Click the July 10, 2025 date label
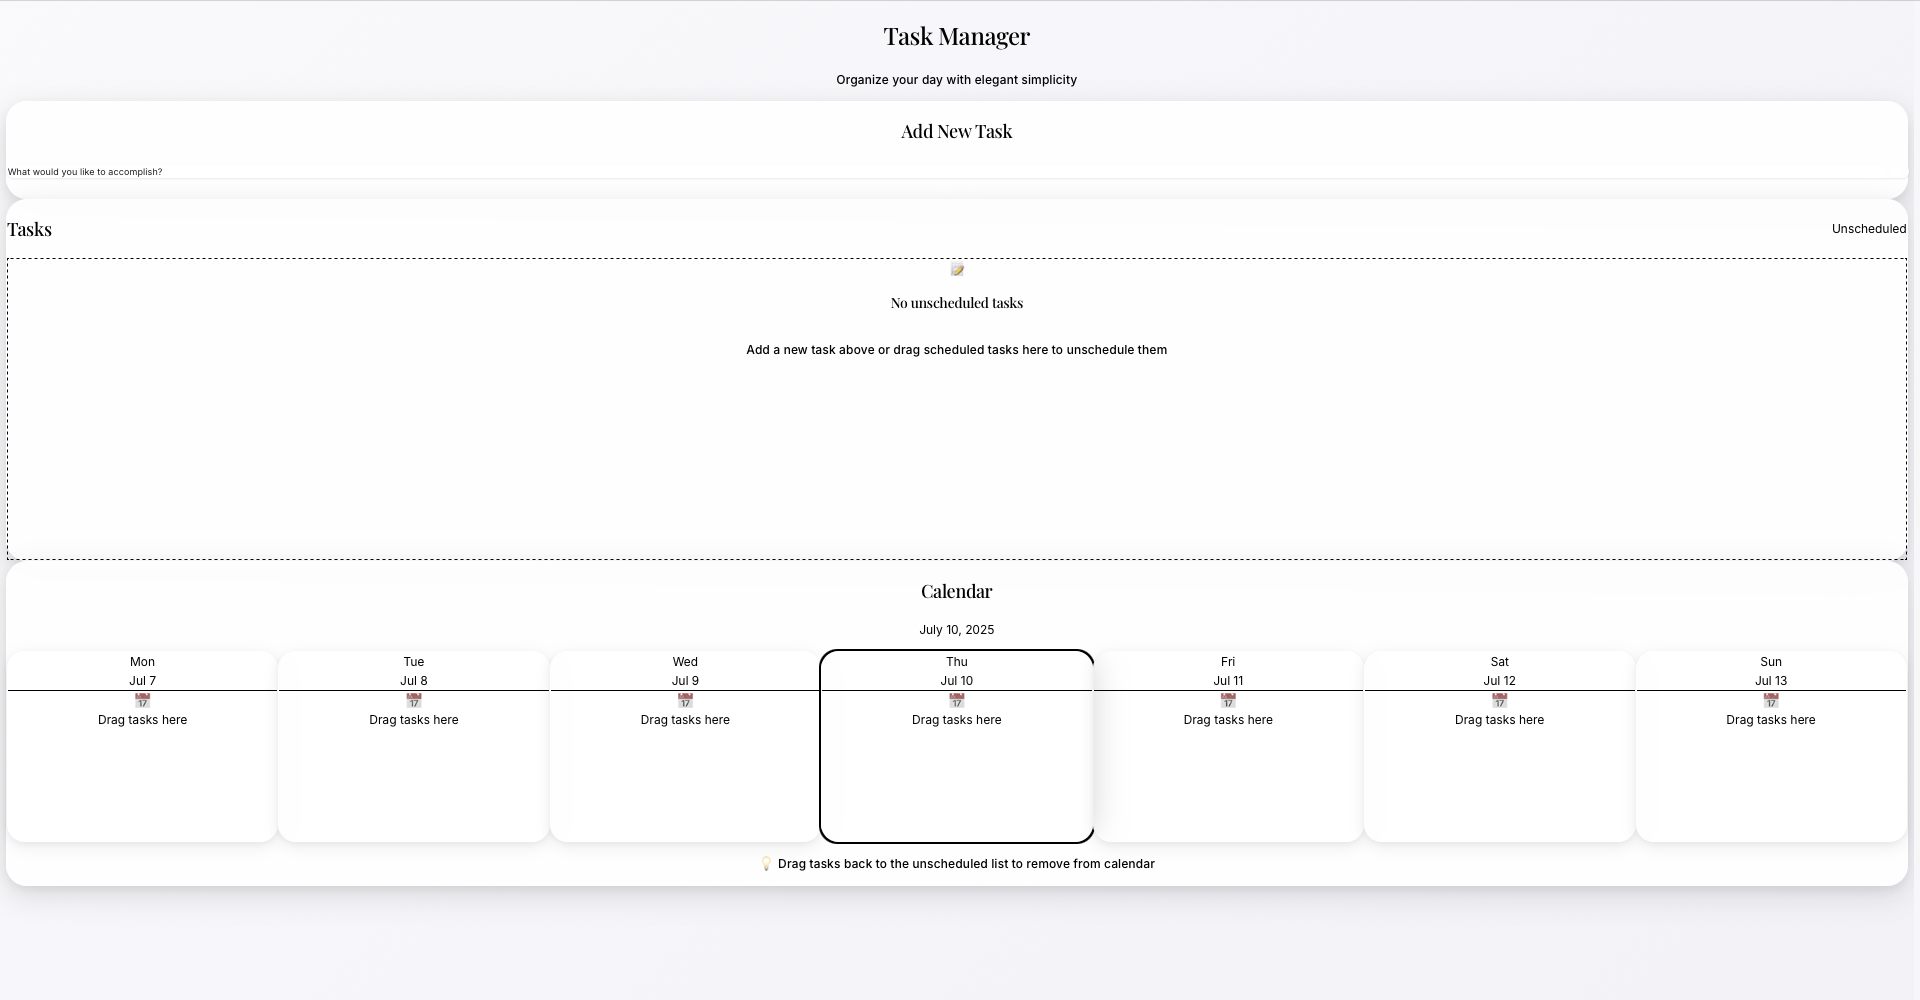The height and width of the screenshot is (1000, 1920). [x=957, y=630]
